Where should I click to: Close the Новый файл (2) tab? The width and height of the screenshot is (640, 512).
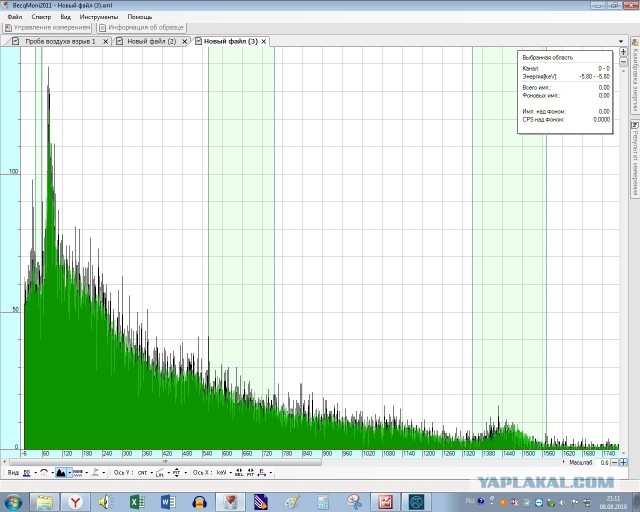[184, 42]
